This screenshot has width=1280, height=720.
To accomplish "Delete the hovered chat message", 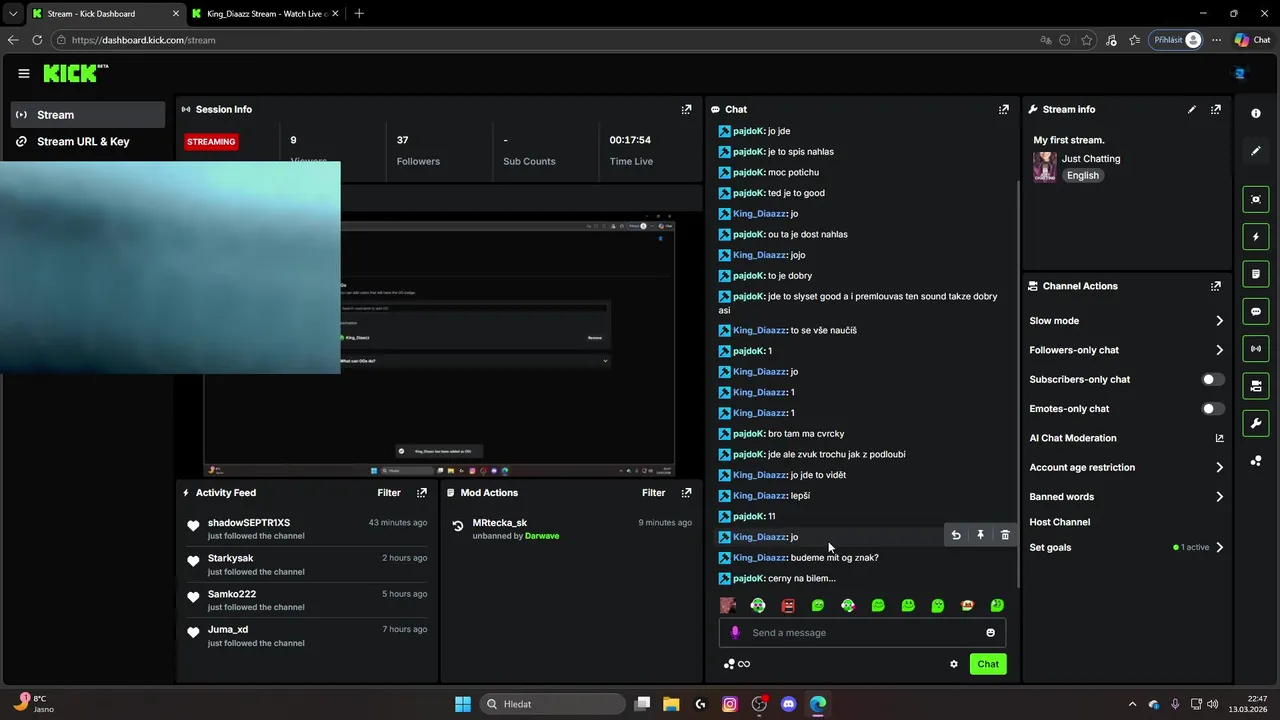I will coord(1005,535).
